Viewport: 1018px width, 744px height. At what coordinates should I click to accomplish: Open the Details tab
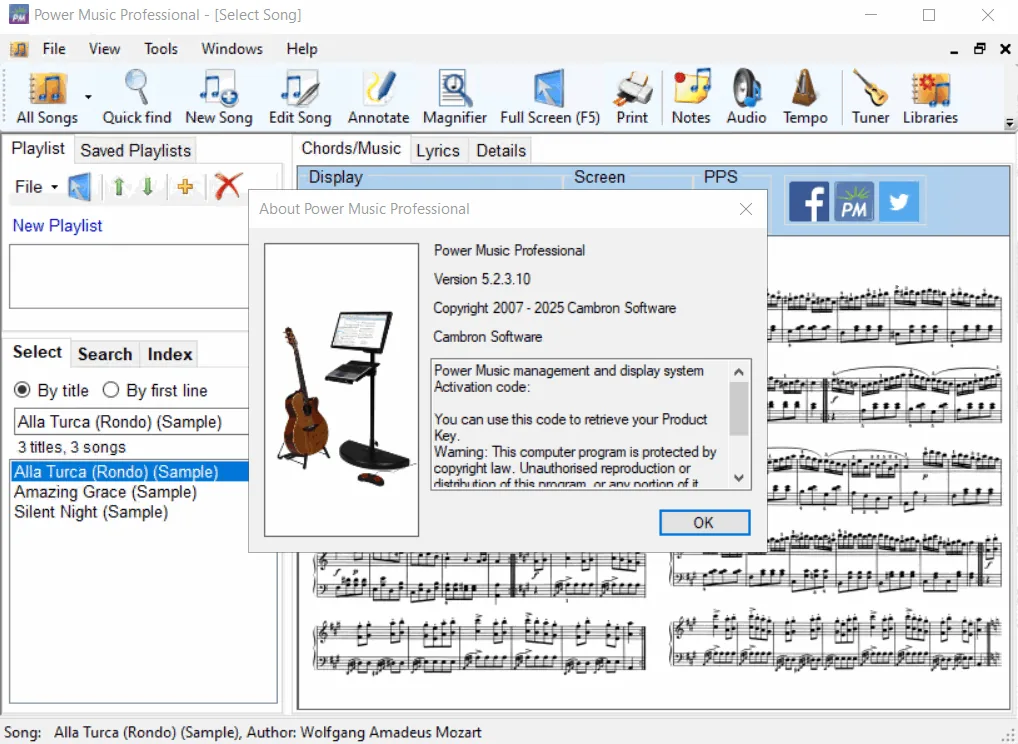point(501,151)
